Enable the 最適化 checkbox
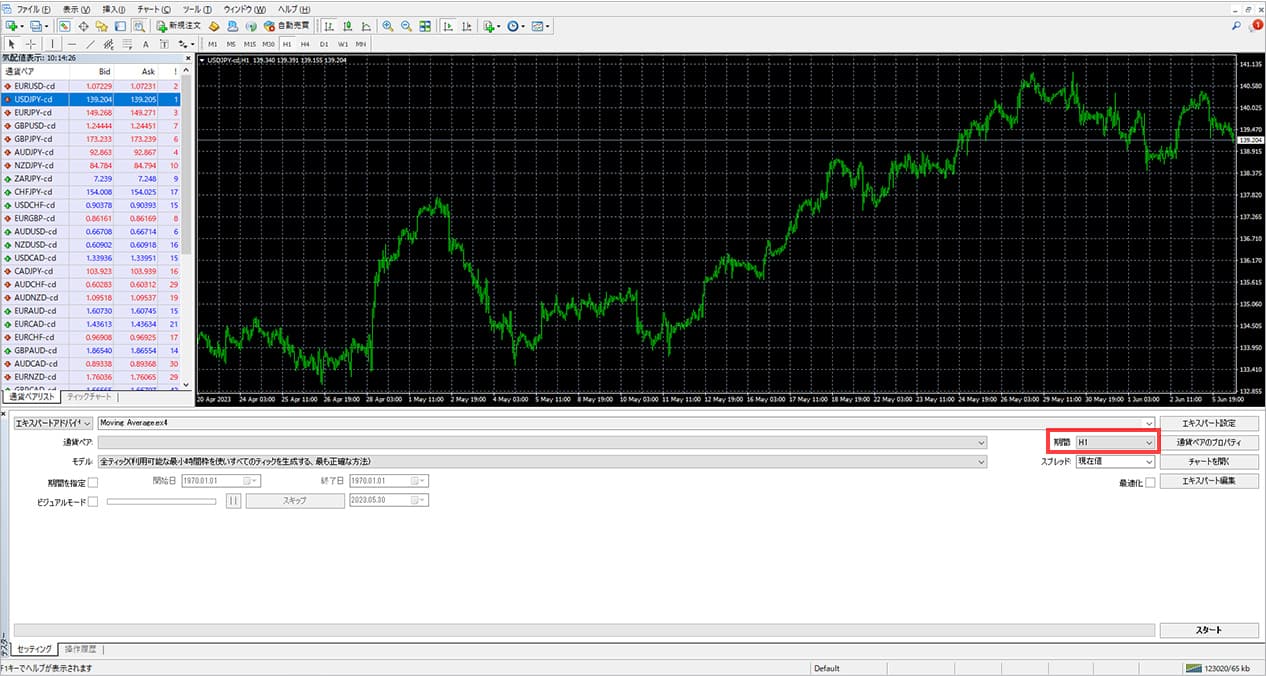1266x676 pixels. [1150, 483]
